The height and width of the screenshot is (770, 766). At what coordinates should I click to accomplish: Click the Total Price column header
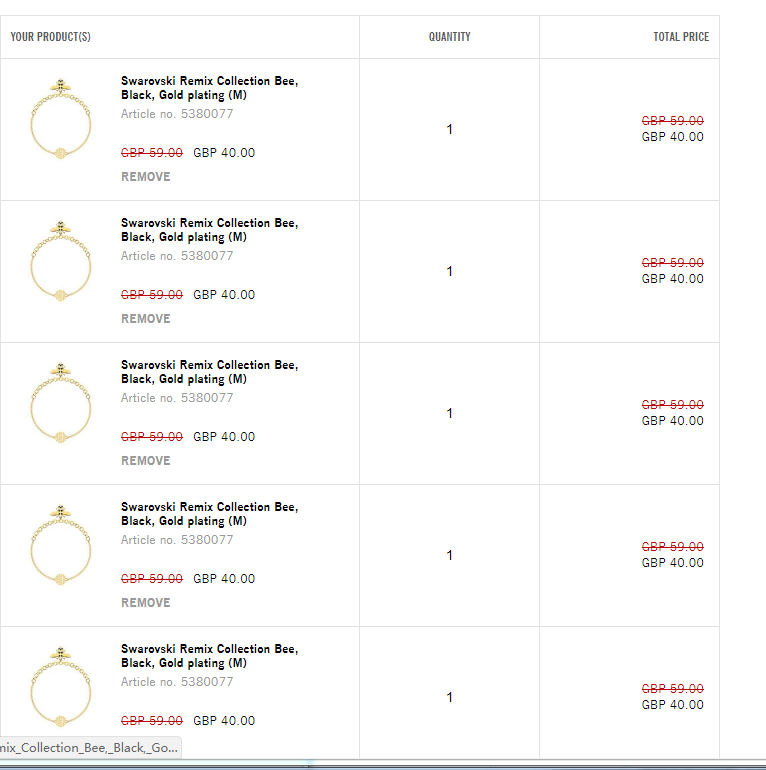point(681,37)
